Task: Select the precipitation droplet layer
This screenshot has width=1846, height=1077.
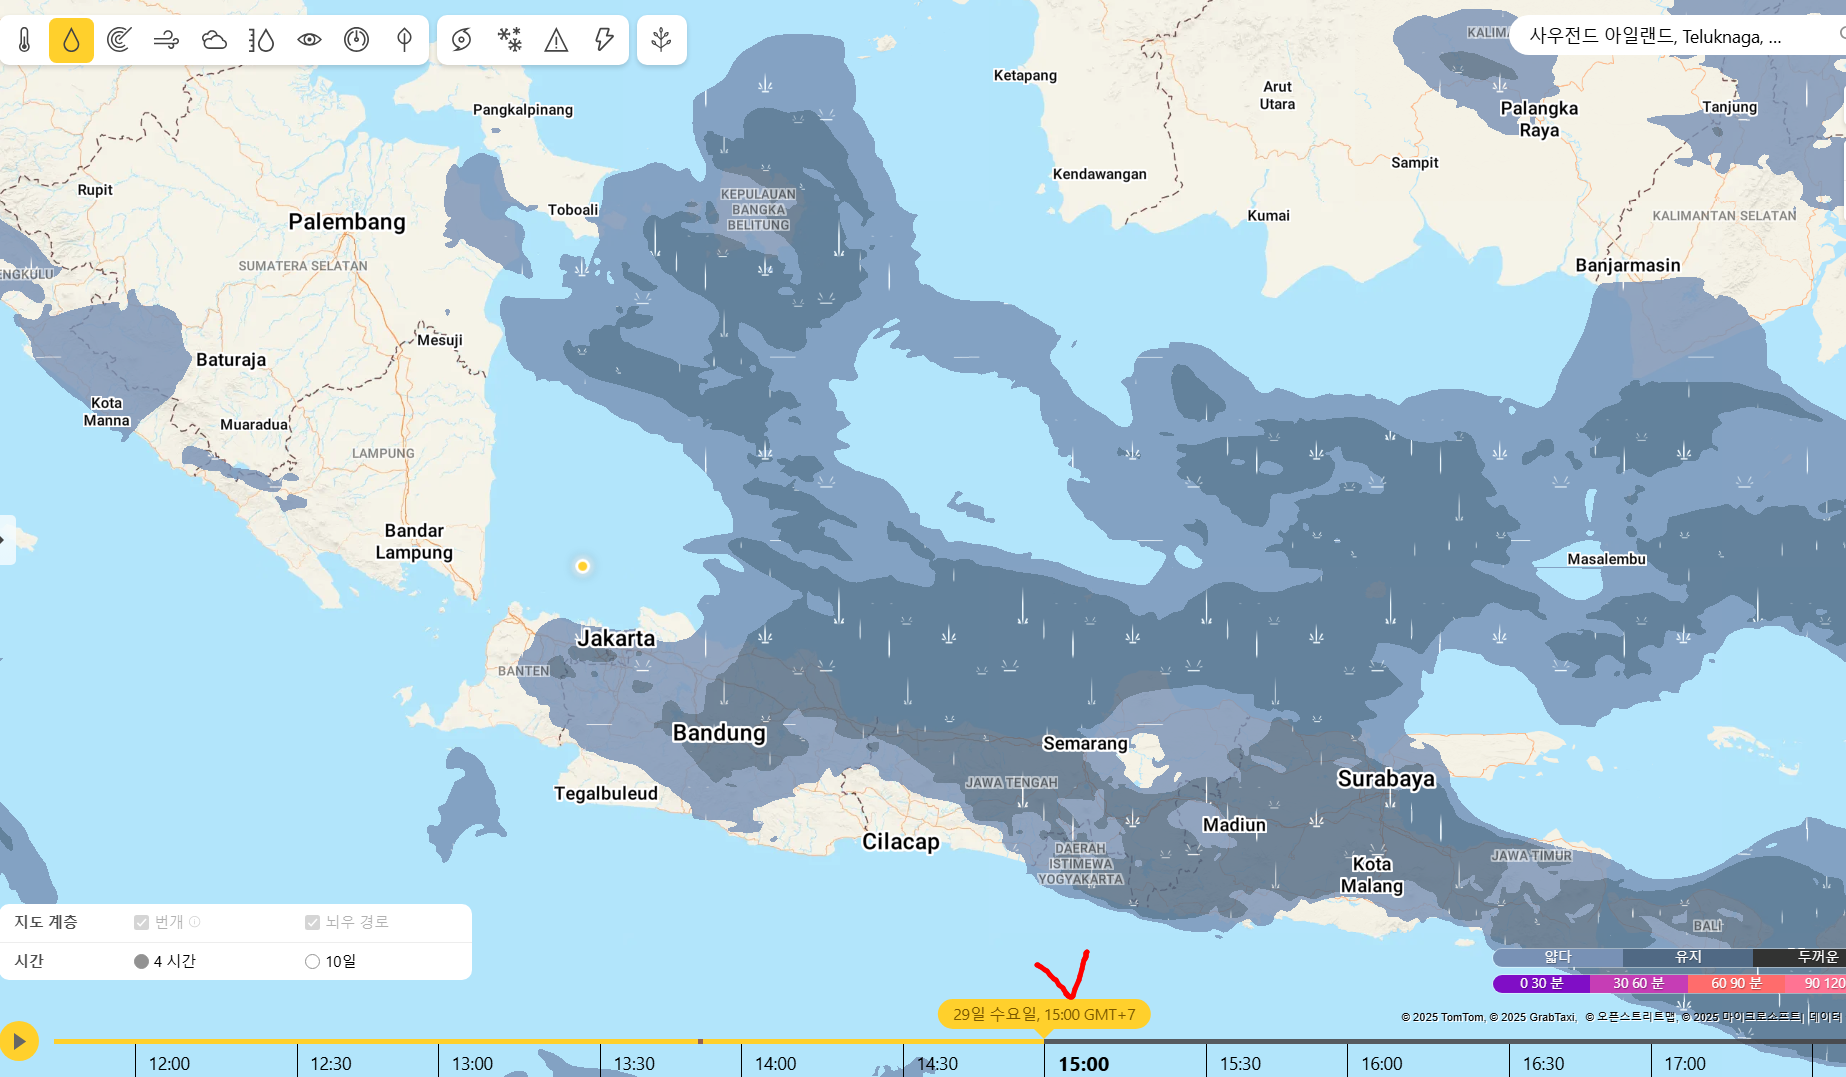Action: pyautogui.click(x=71, y=40)
